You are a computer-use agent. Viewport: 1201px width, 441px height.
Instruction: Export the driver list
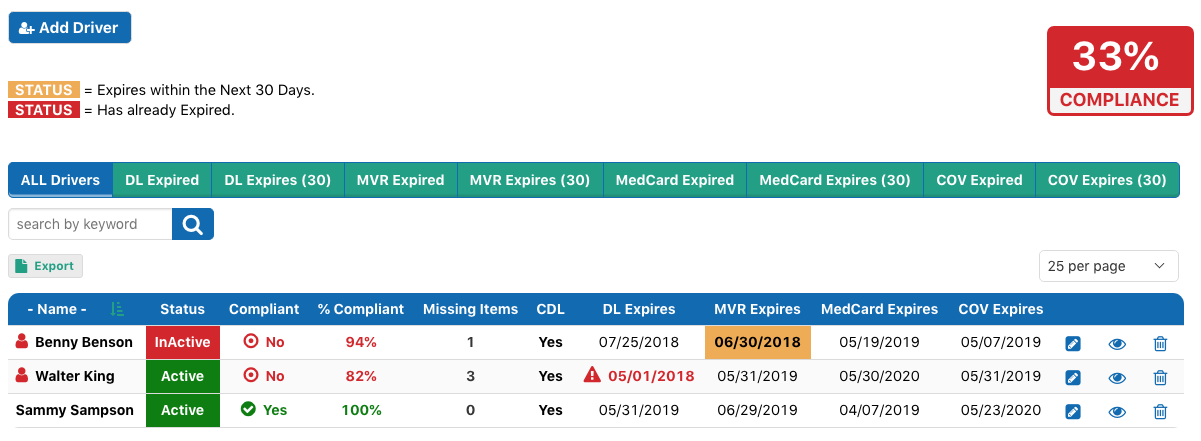[x=46, y=266]
